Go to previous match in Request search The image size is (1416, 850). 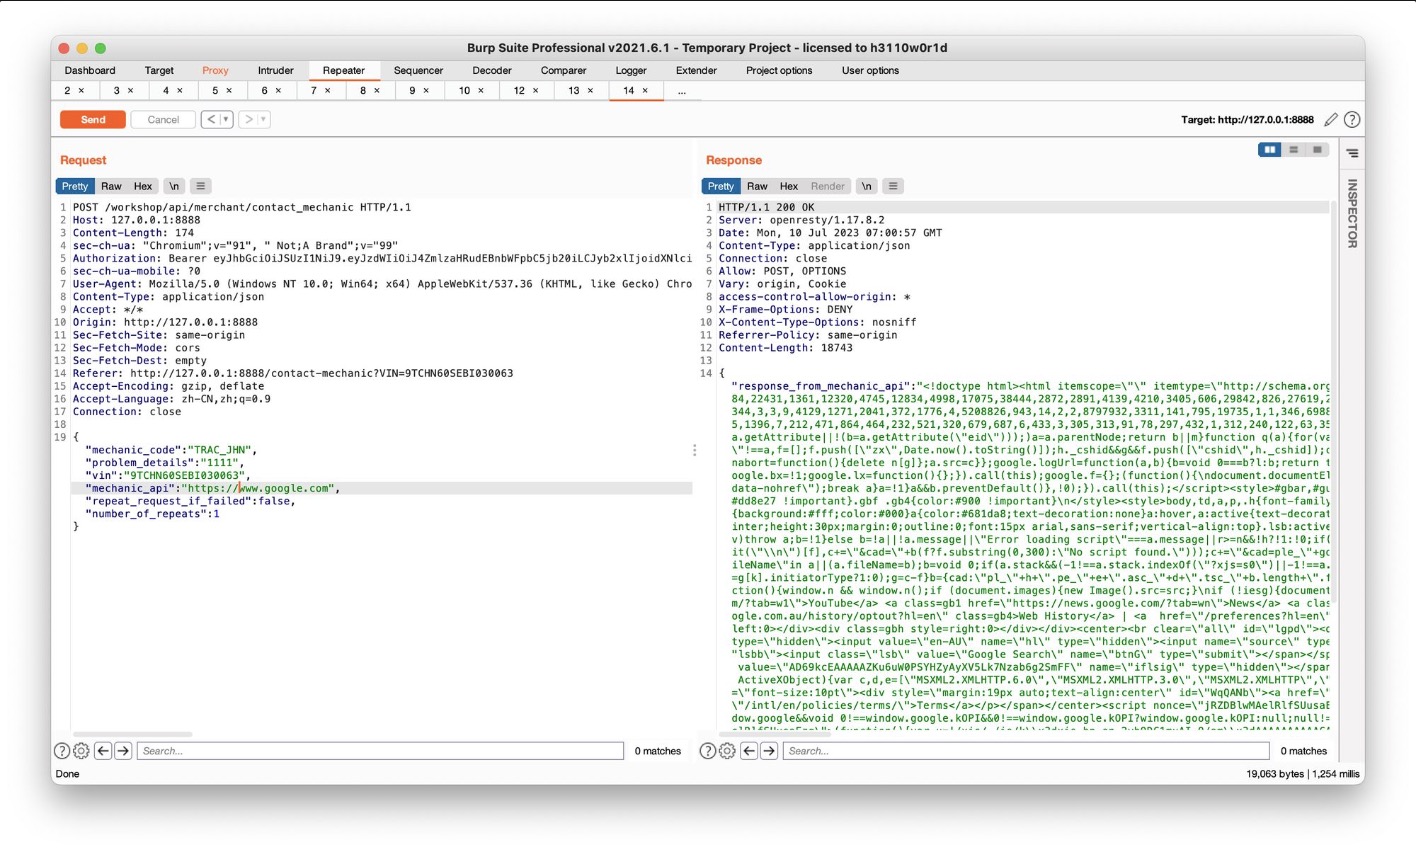click(x=103, y=751)
